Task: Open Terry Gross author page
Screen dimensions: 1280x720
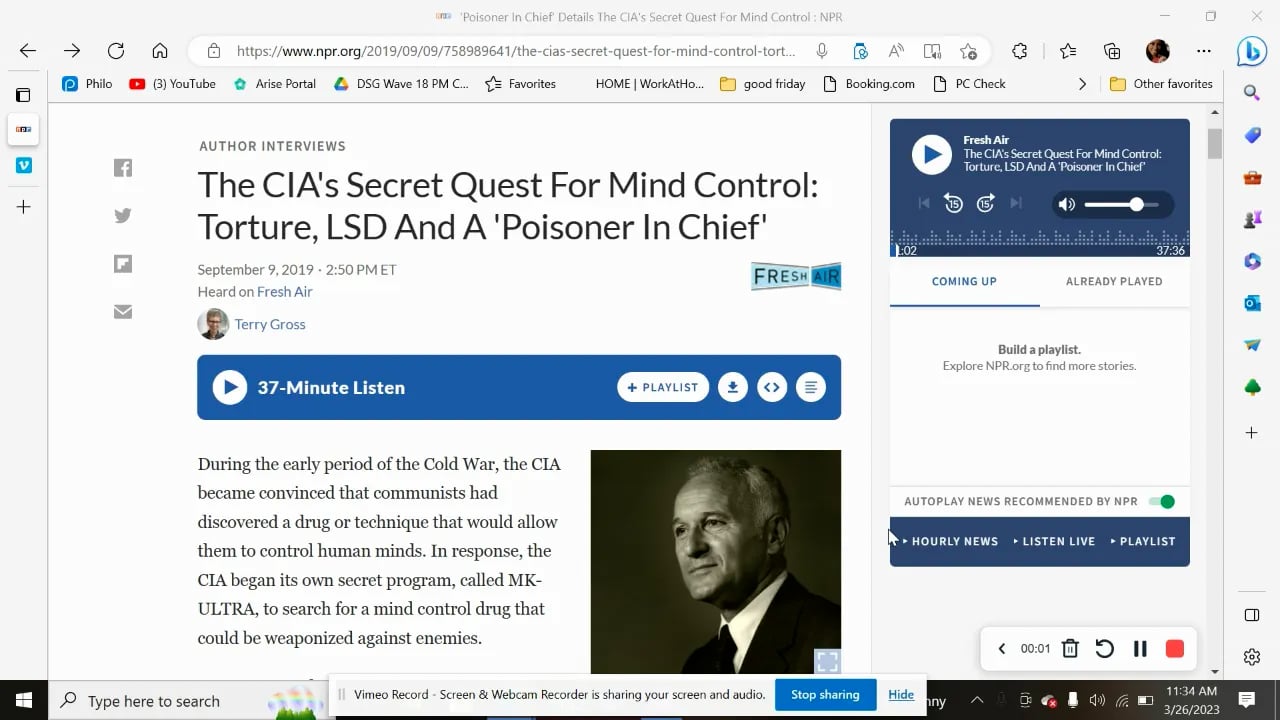Action: tap(270, 324)
